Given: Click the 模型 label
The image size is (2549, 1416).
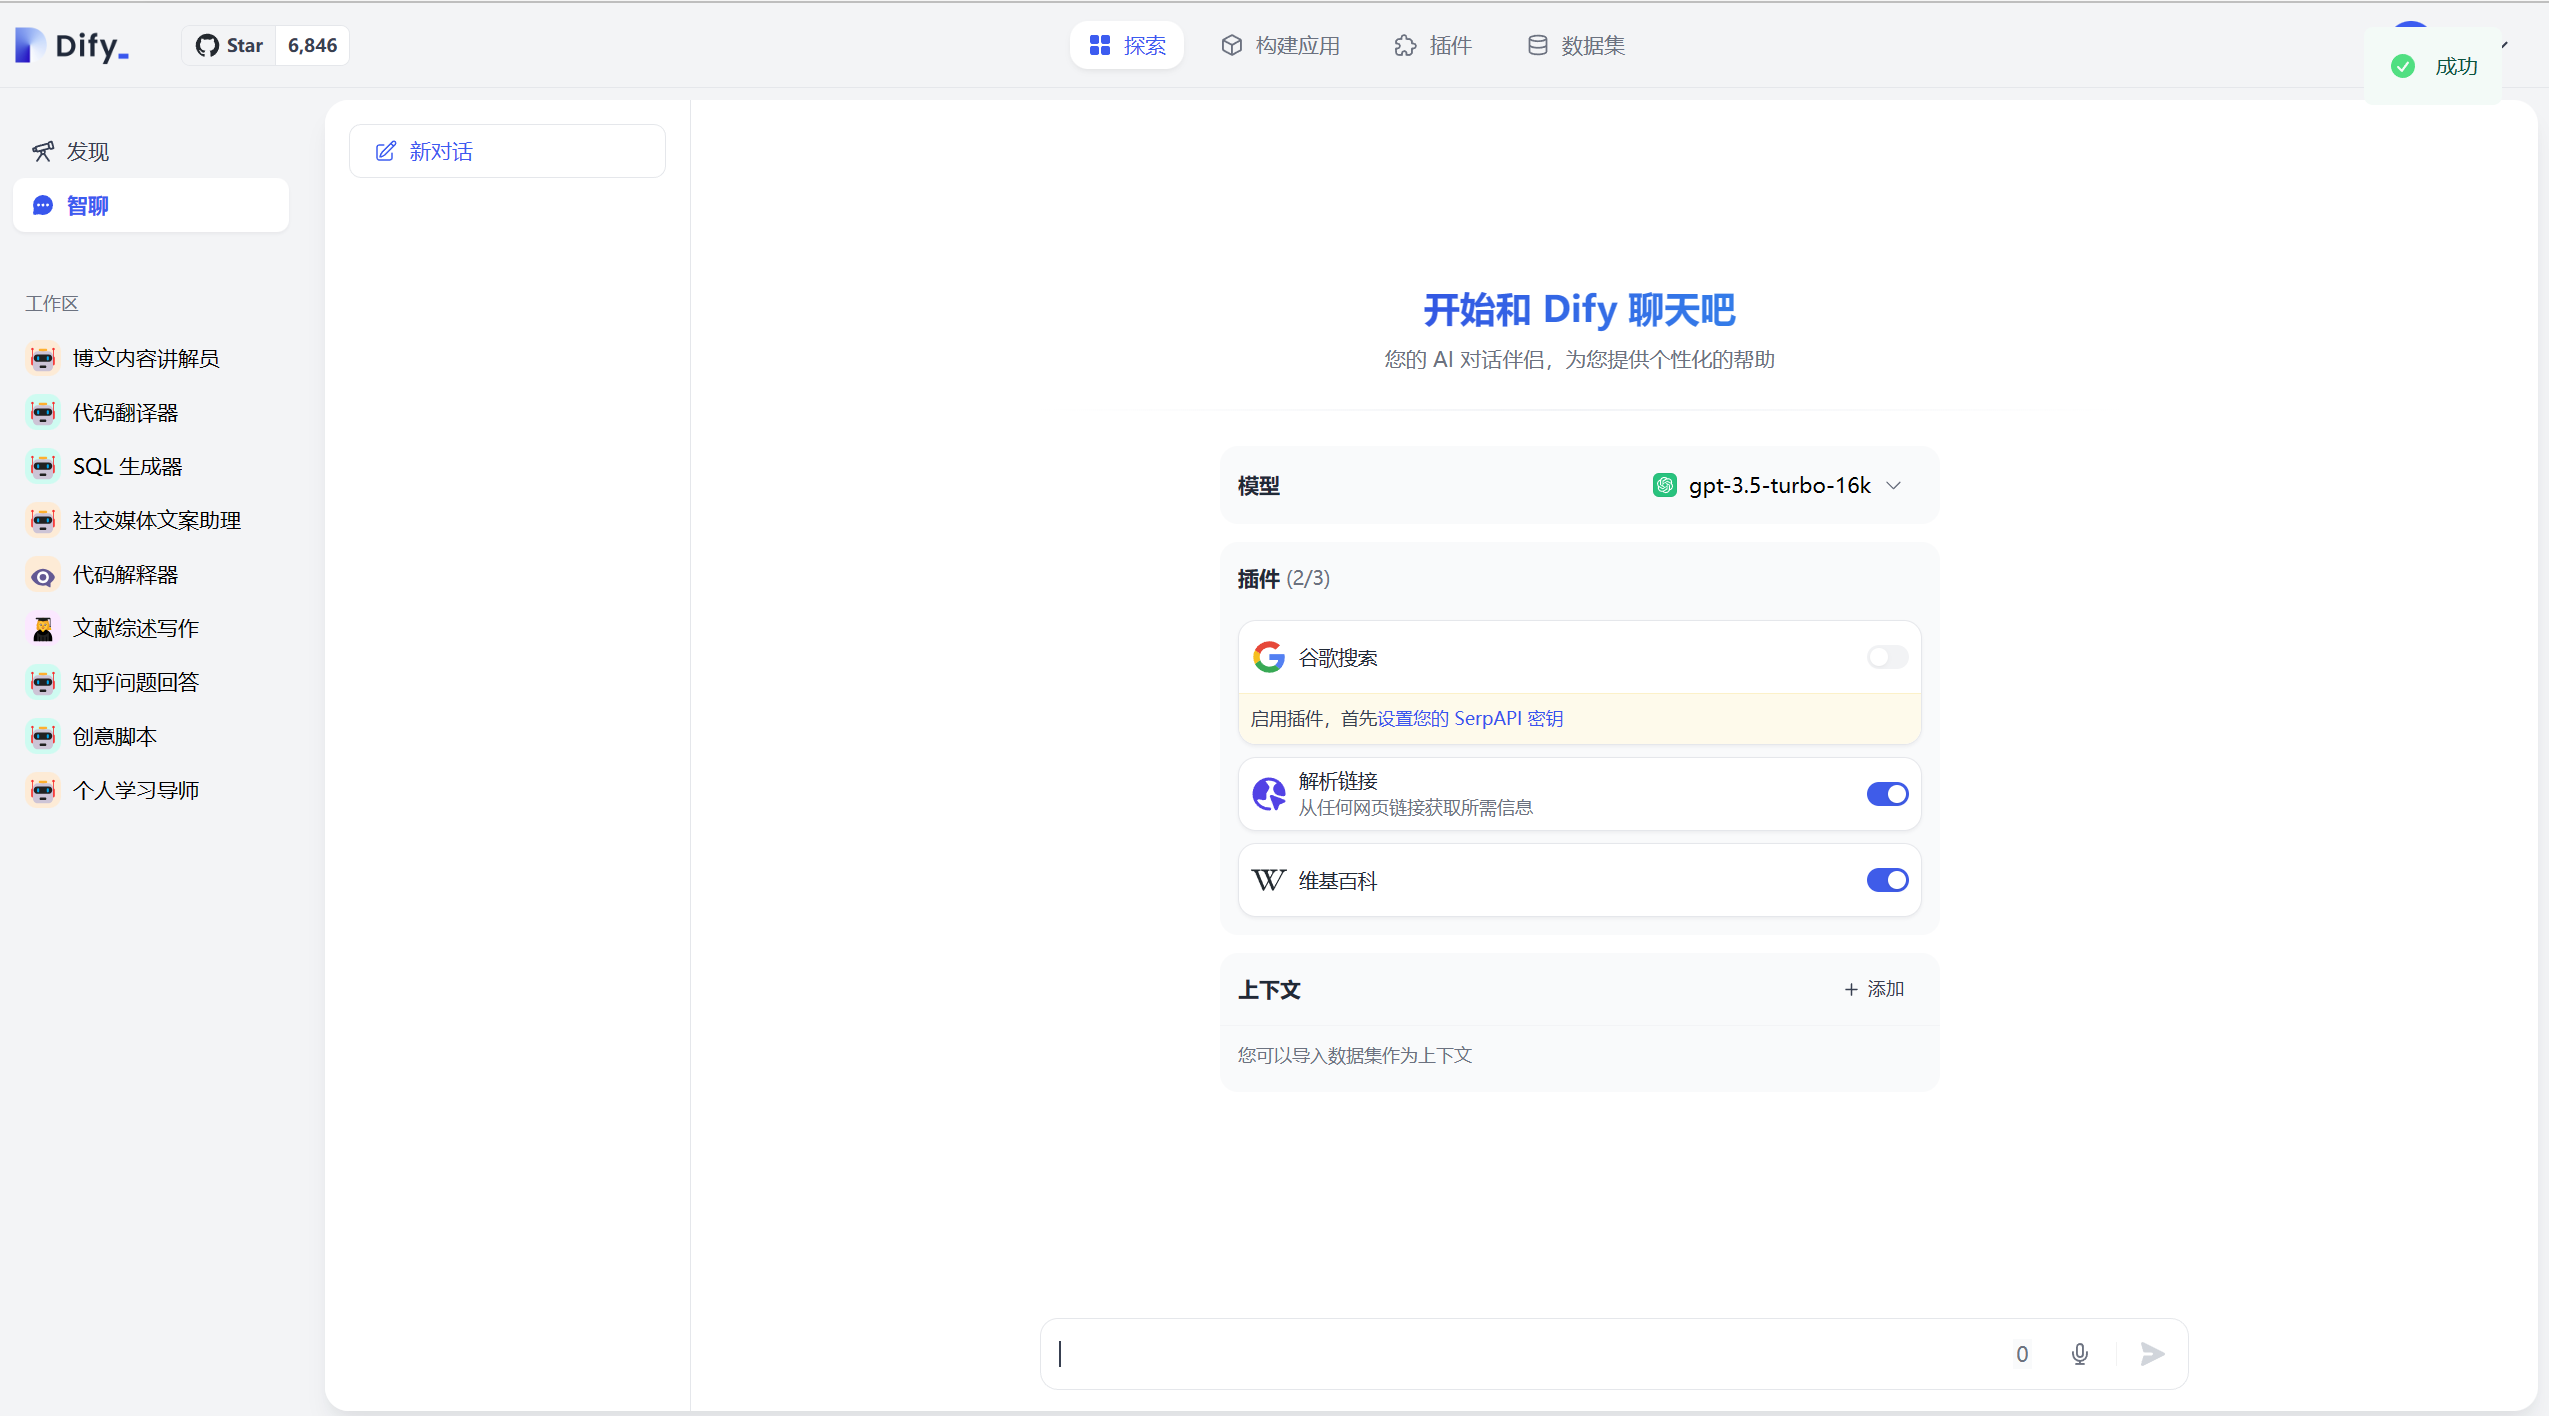Looking at the screenshot, I should click(x=1259, y=485).
